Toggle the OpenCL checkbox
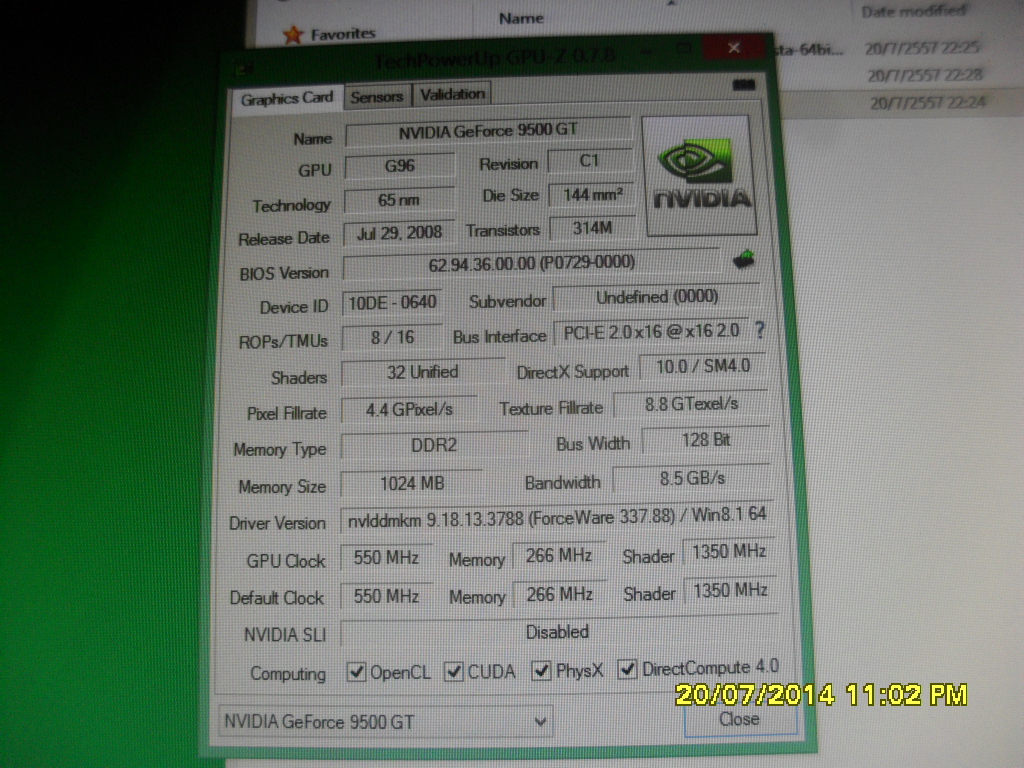The width and height of the screenshot is (1024, 768). point(356,671)
